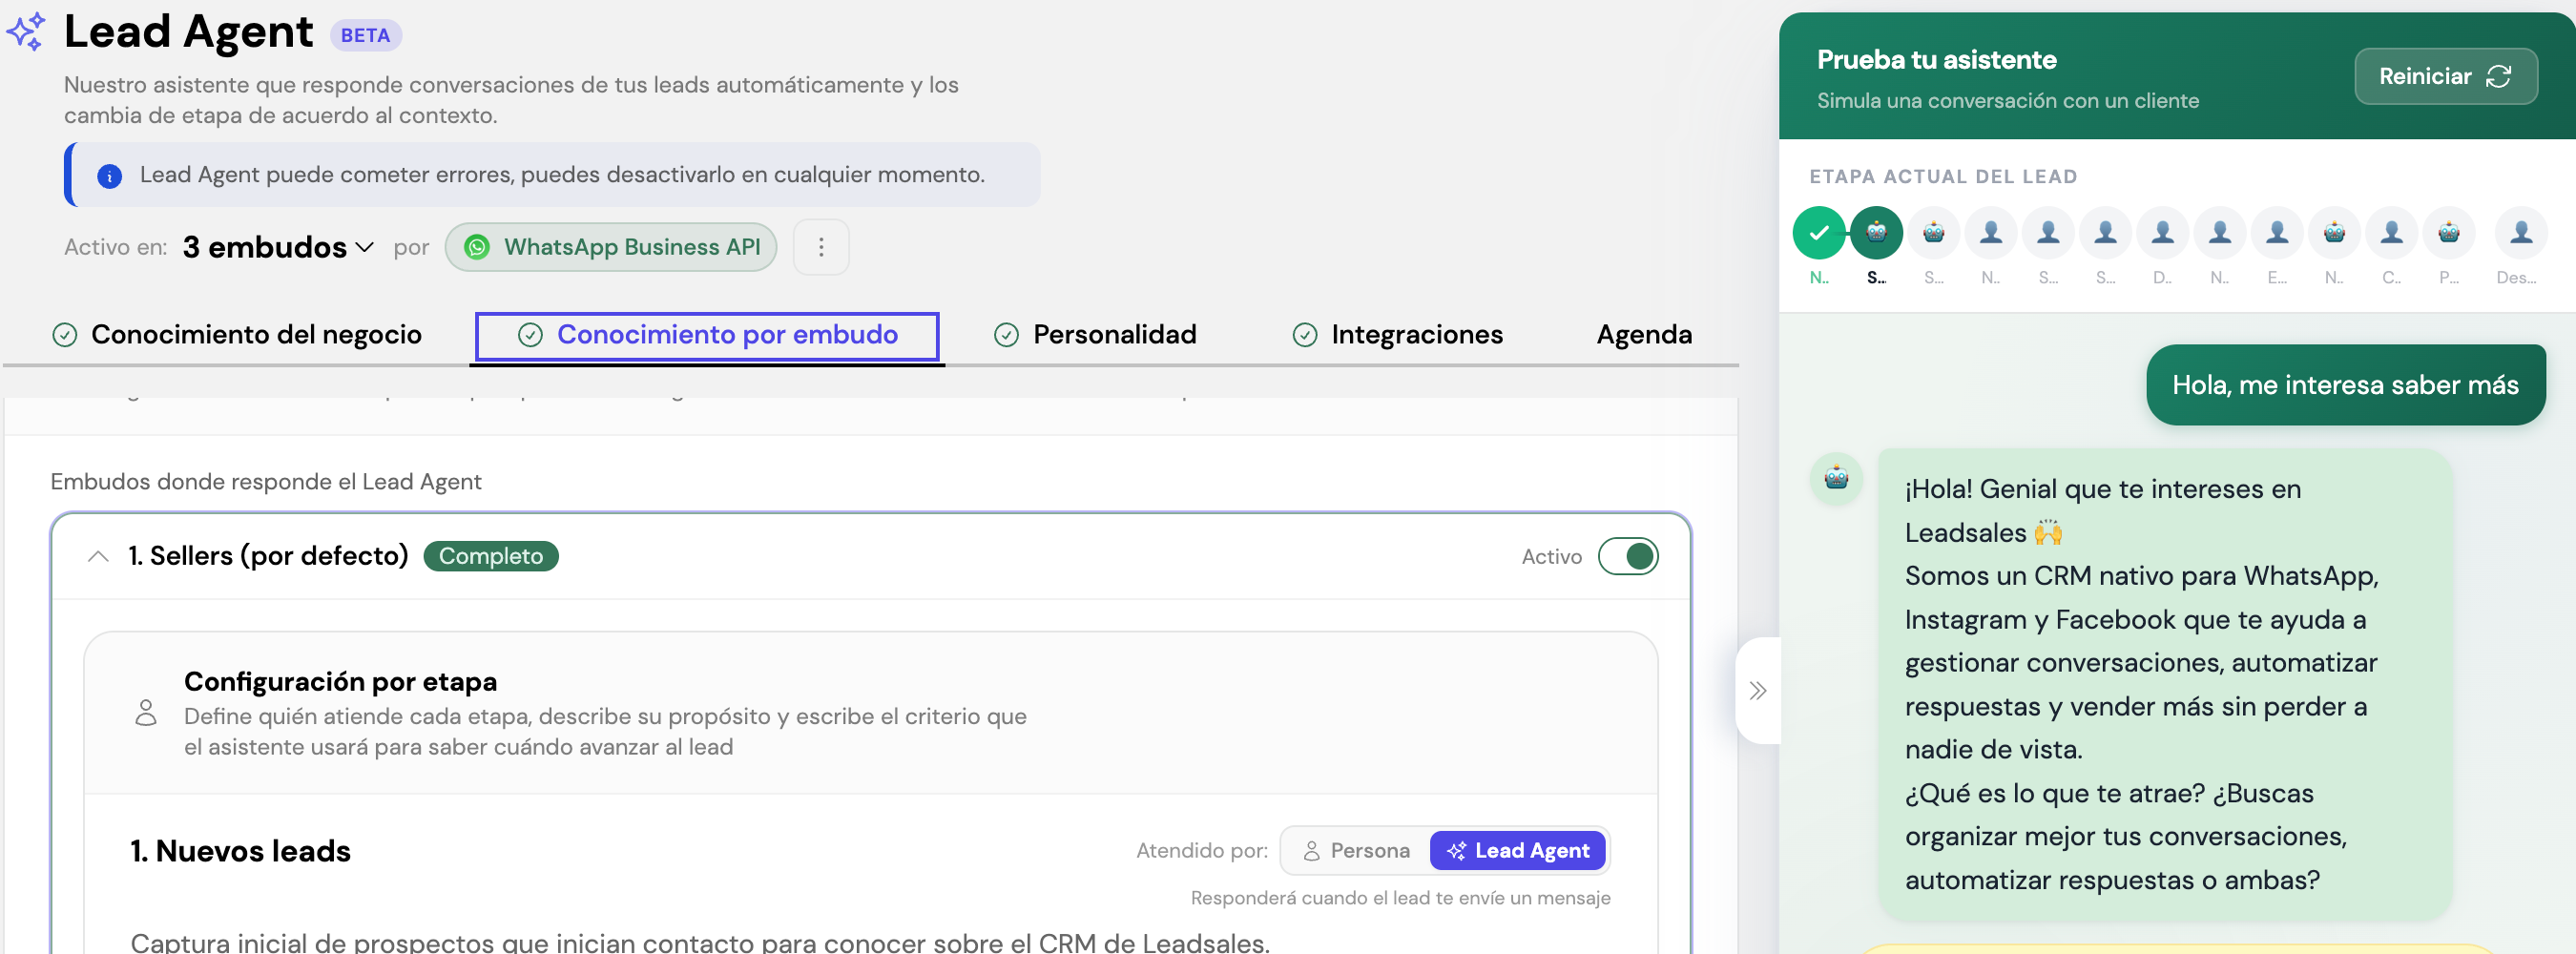Set Nuevos leads attended by Lead Agent

click(1518, 851)
